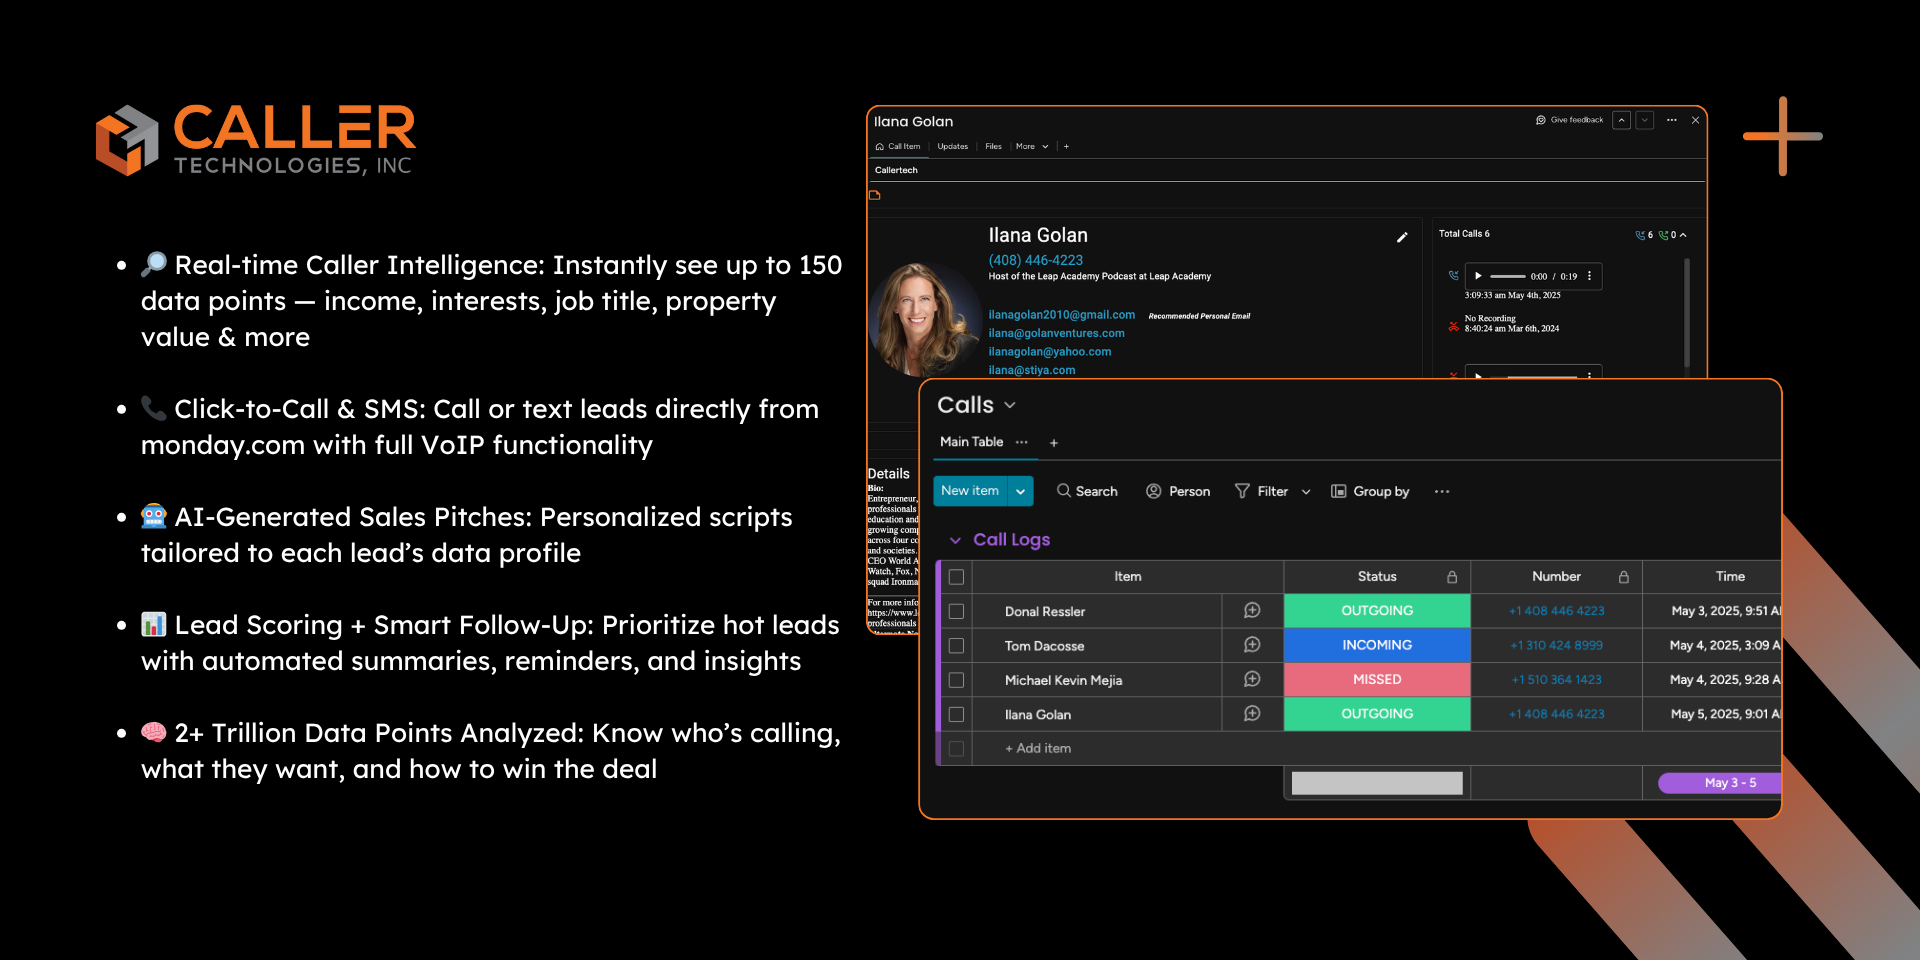Open the update bubble for Michael Kevin Mejia
The image size is (1920, 960).
[1251, 680]
